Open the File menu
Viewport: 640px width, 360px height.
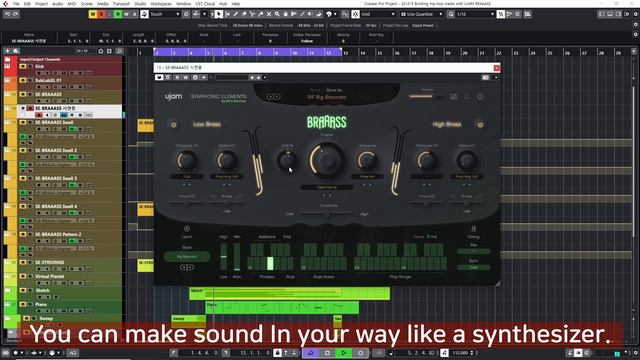pyautogui.click(x=16, y=4)
